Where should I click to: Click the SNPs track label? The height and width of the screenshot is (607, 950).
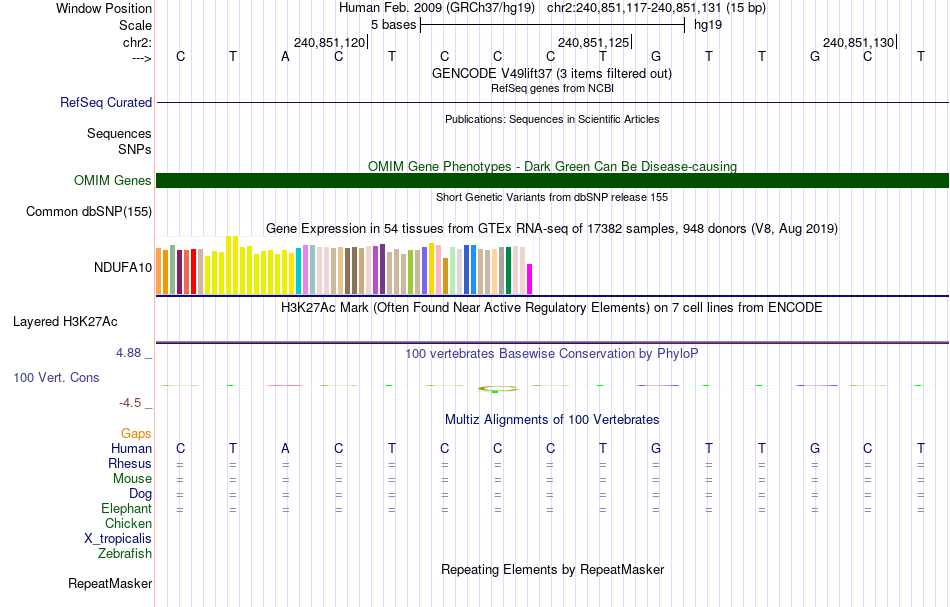click(x=135, y=149)
